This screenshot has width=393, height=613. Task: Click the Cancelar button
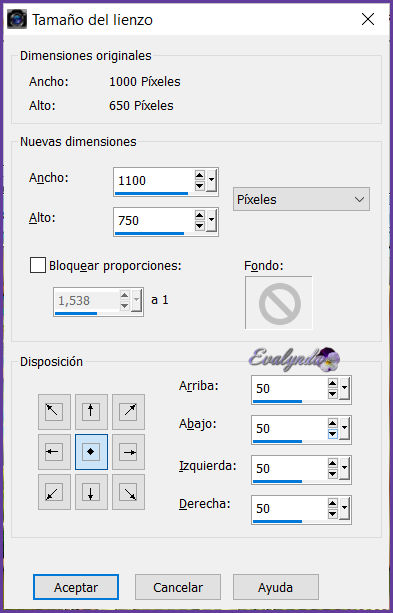[178, 587]
